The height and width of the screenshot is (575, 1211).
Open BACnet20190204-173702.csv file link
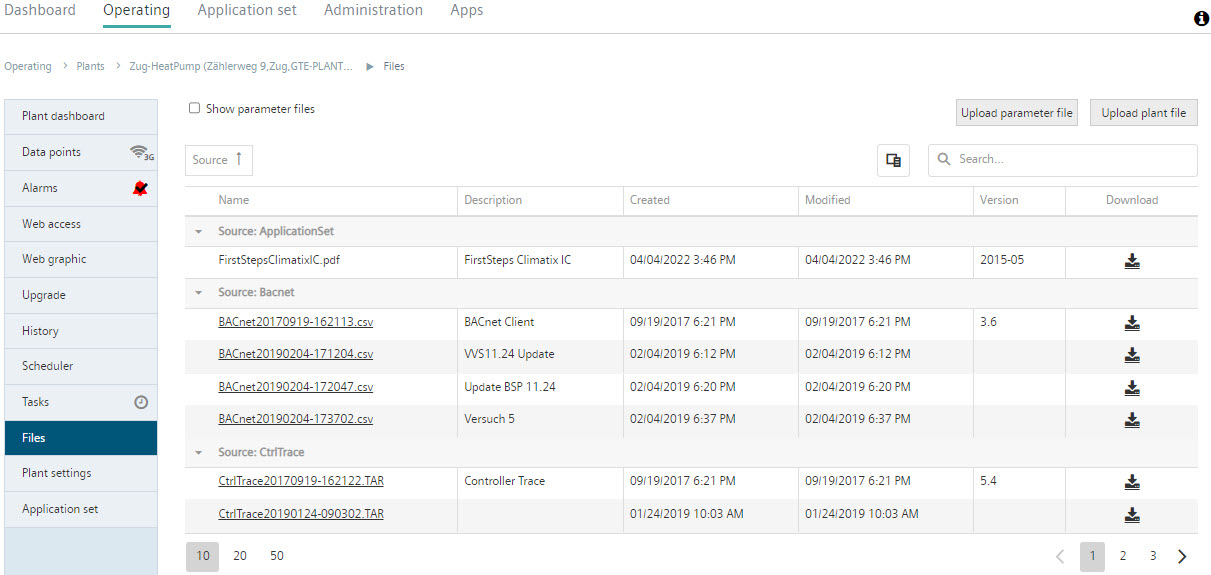coord(296,419)
